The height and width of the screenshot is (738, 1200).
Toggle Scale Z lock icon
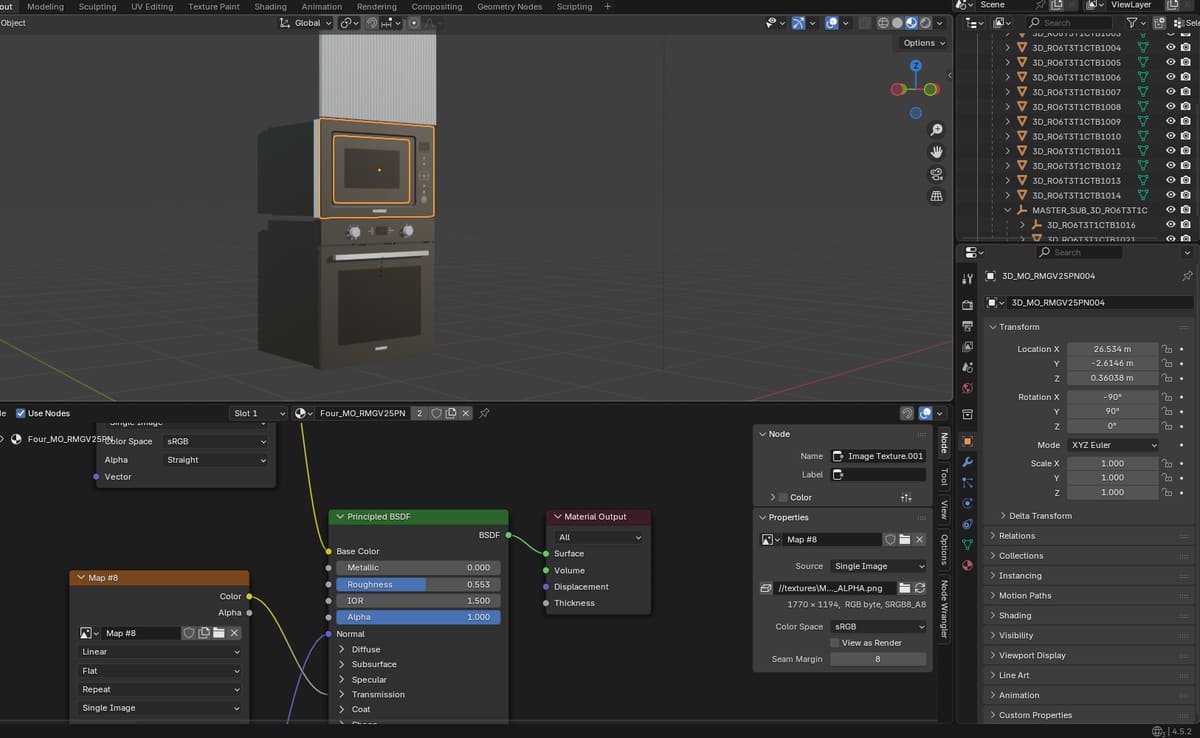[x=1166, y=492]
